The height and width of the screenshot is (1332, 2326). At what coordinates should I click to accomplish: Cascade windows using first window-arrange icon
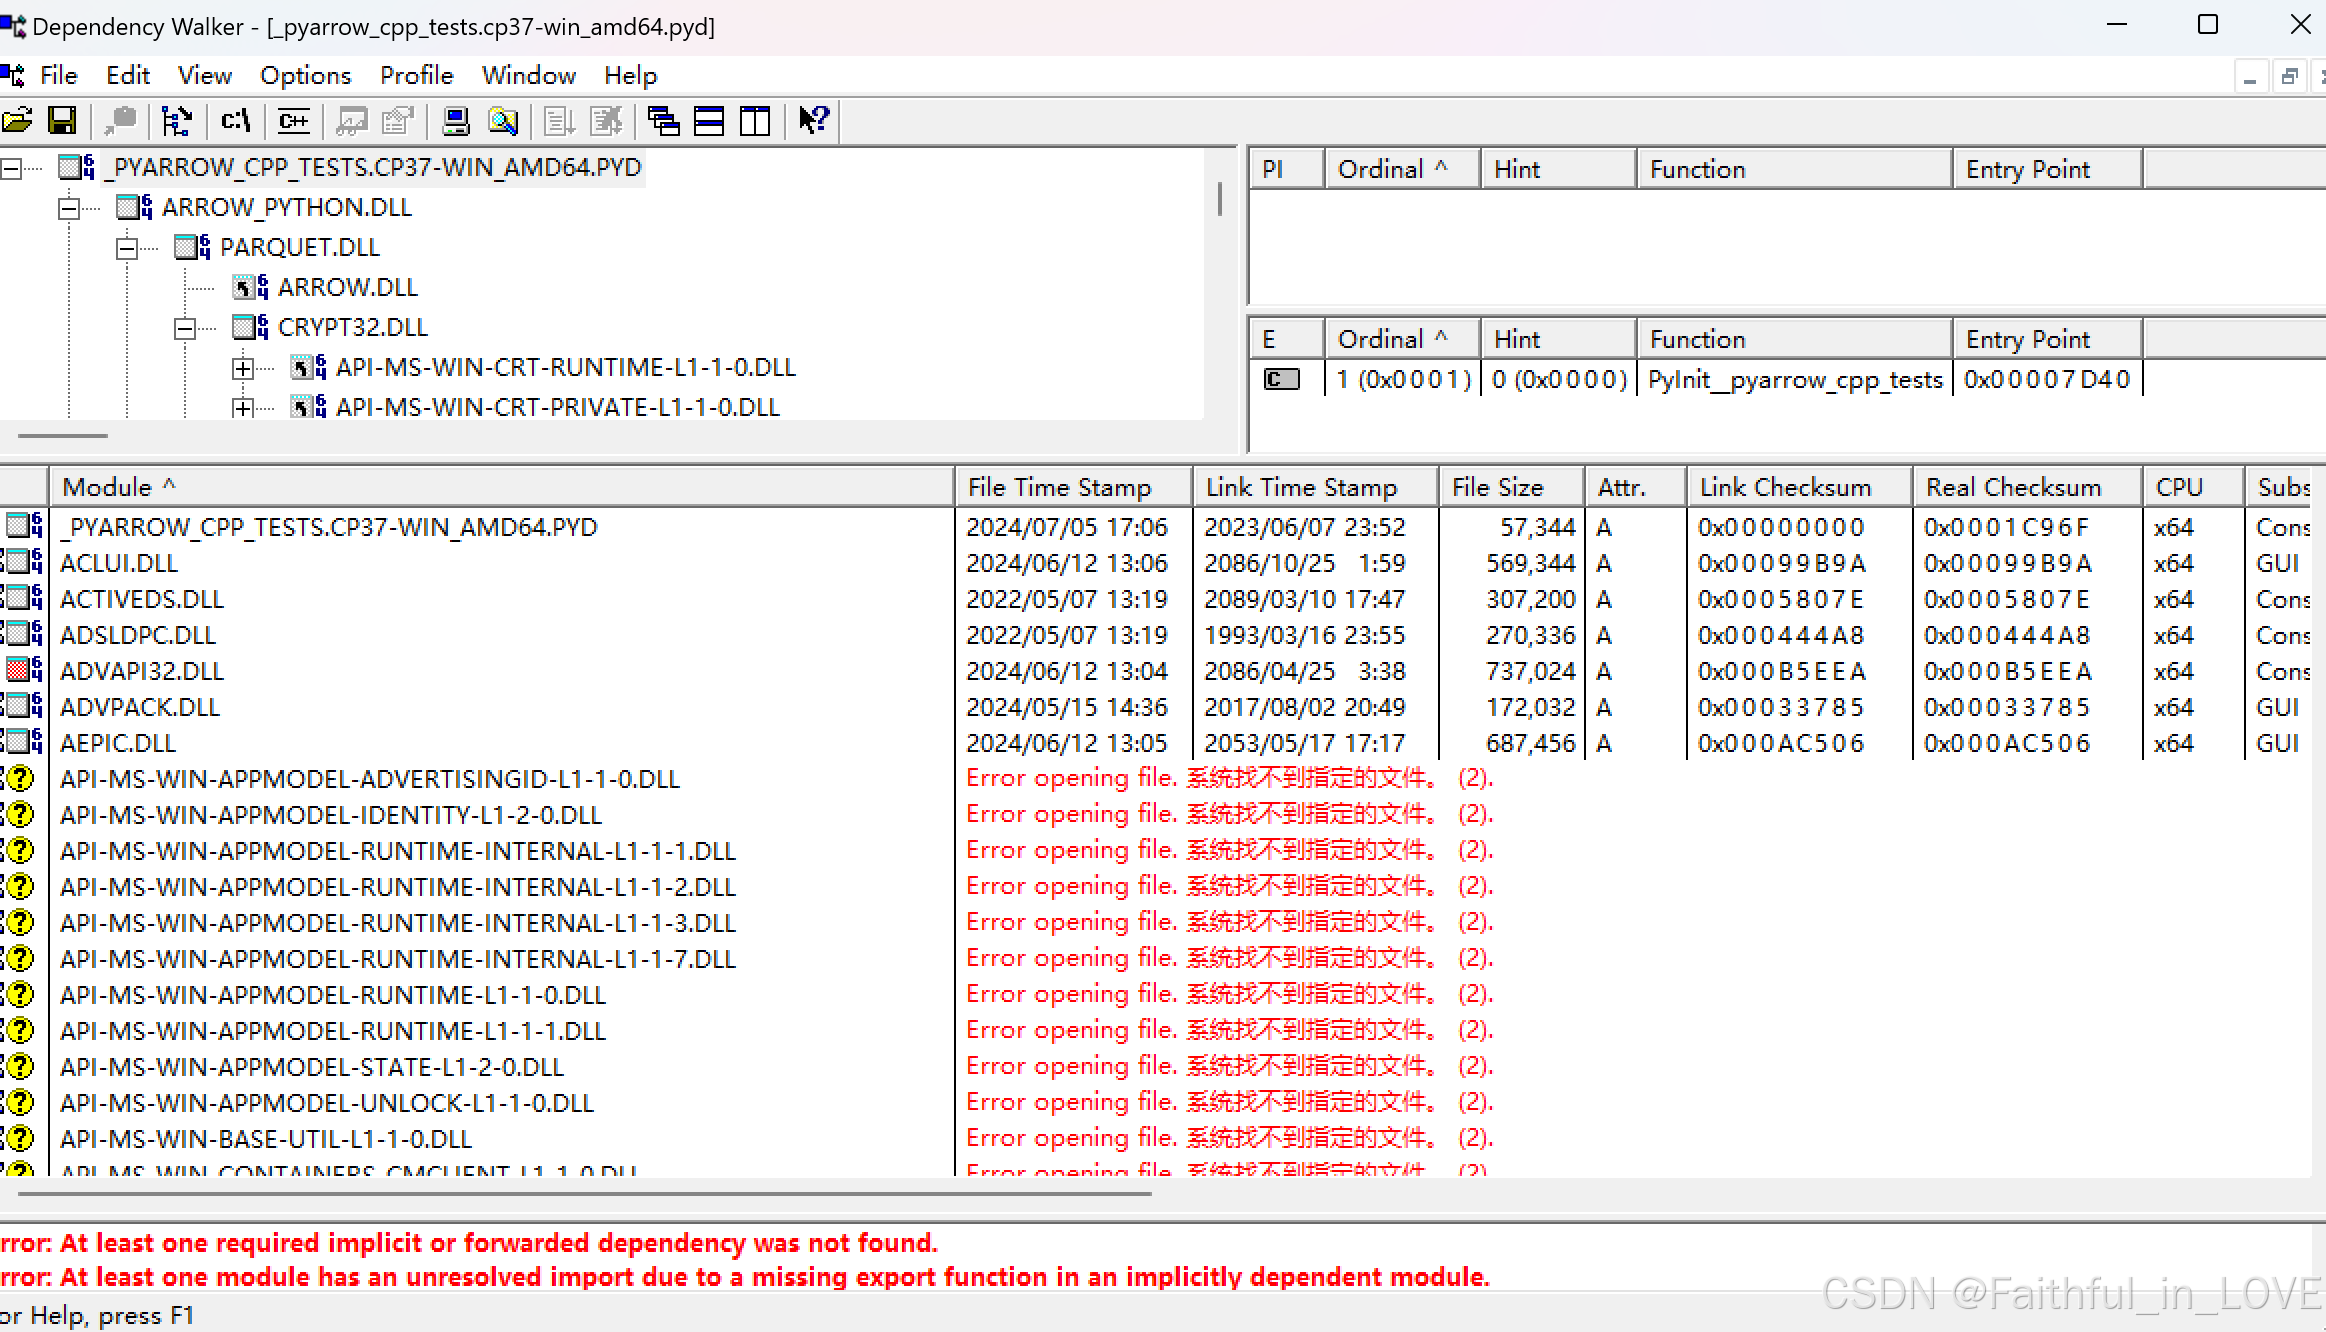(663, 121)
